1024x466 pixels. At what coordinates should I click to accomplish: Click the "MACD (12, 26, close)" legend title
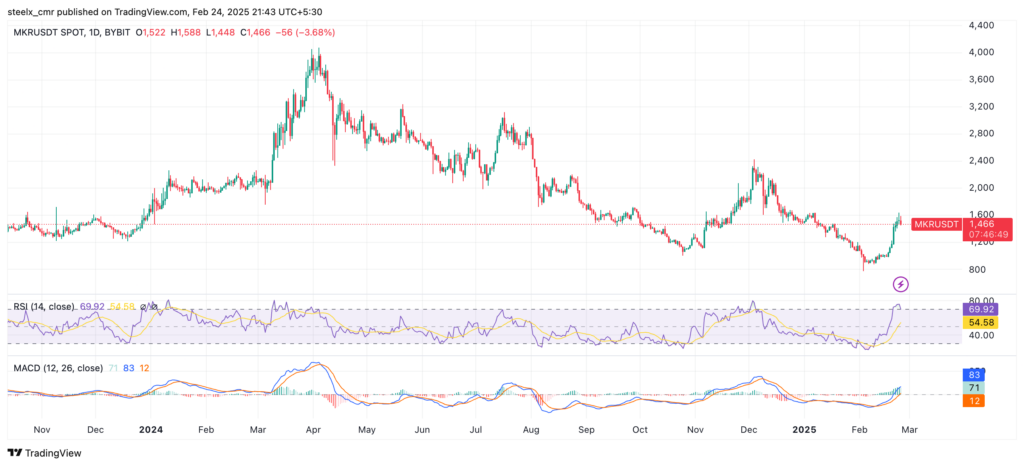pyautogui.click(x=58, y=368)
